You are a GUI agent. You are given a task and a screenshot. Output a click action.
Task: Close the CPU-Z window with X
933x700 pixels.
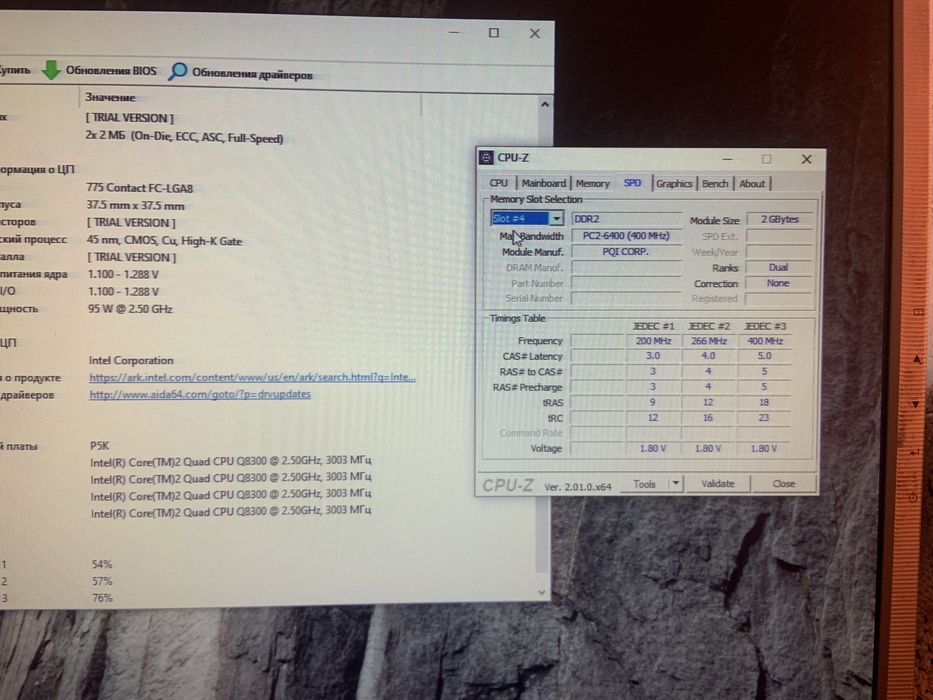pyautogui.click(x=806, y=159)
